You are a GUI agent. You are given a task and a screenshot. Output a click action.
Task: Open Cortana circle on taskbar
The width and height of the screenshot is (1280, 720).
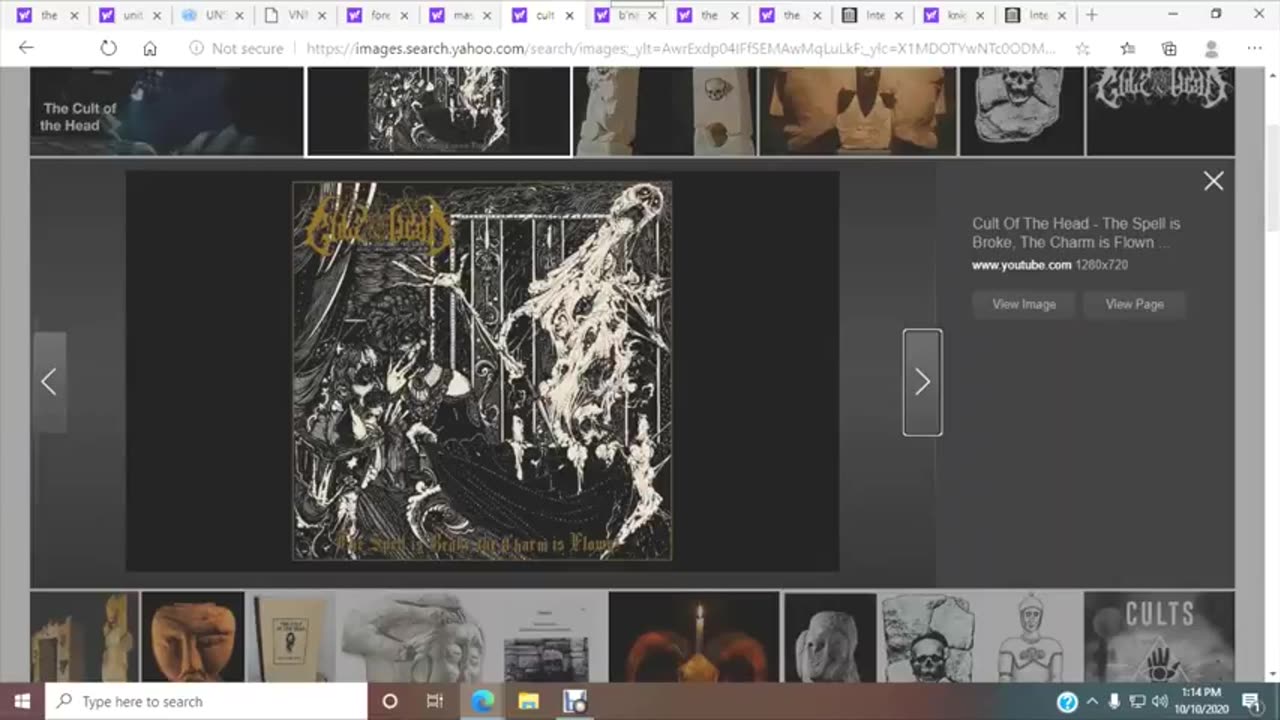390,701
